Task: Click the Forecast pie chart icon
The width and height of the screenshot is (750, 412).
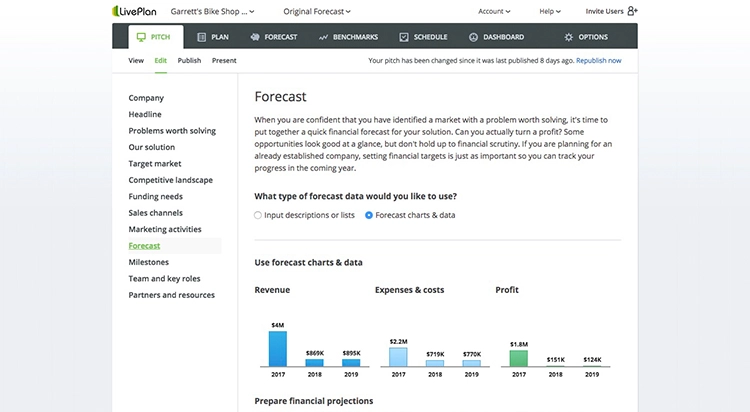Action: tap(255, 37)
